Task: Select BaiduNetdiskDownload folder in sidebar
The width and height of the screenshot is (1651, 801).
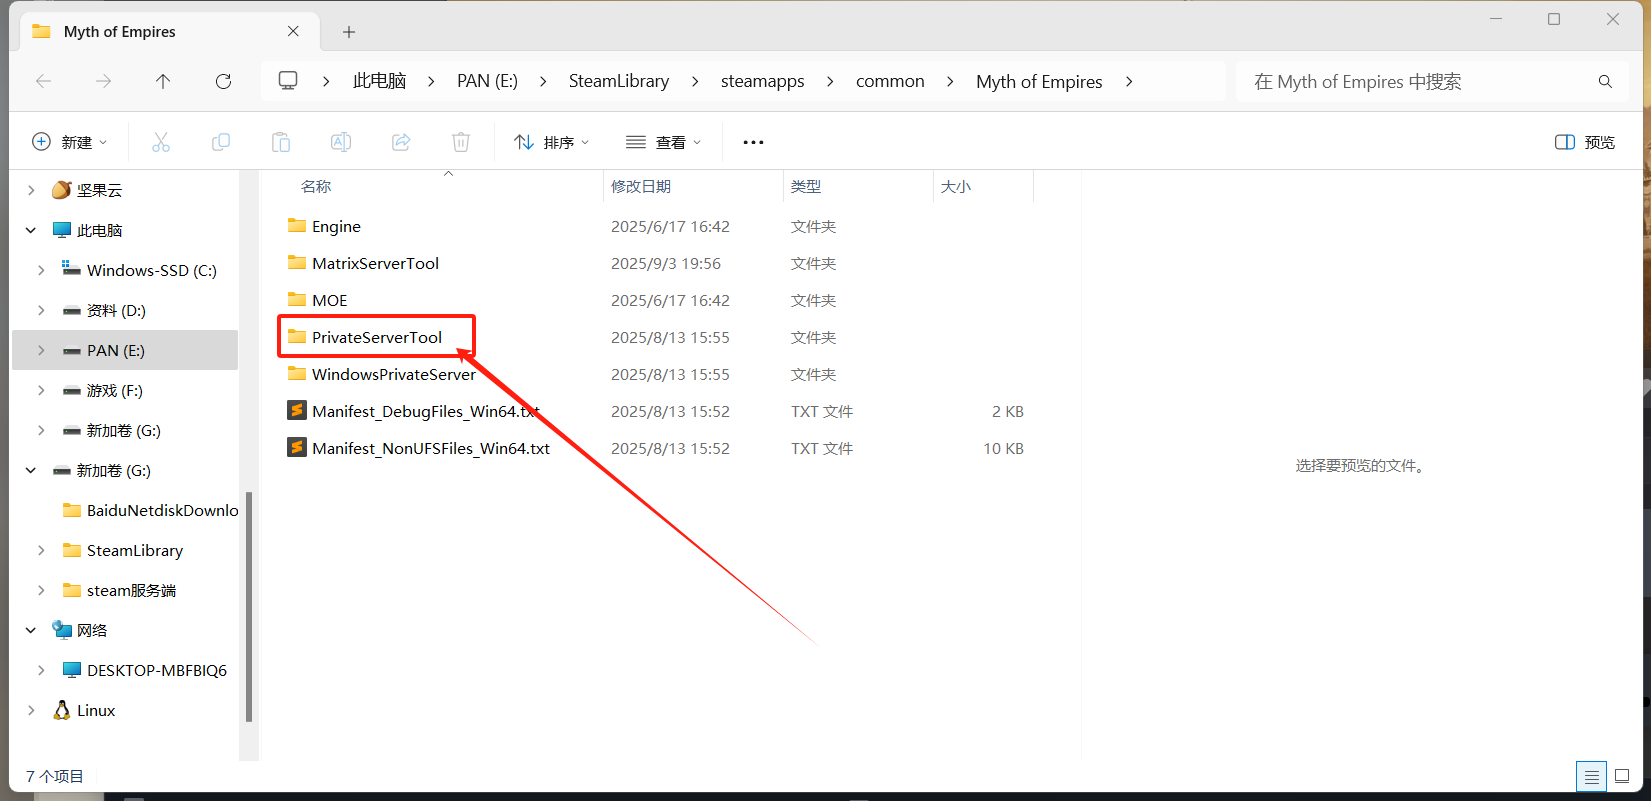Action: (x=150, y=510)
